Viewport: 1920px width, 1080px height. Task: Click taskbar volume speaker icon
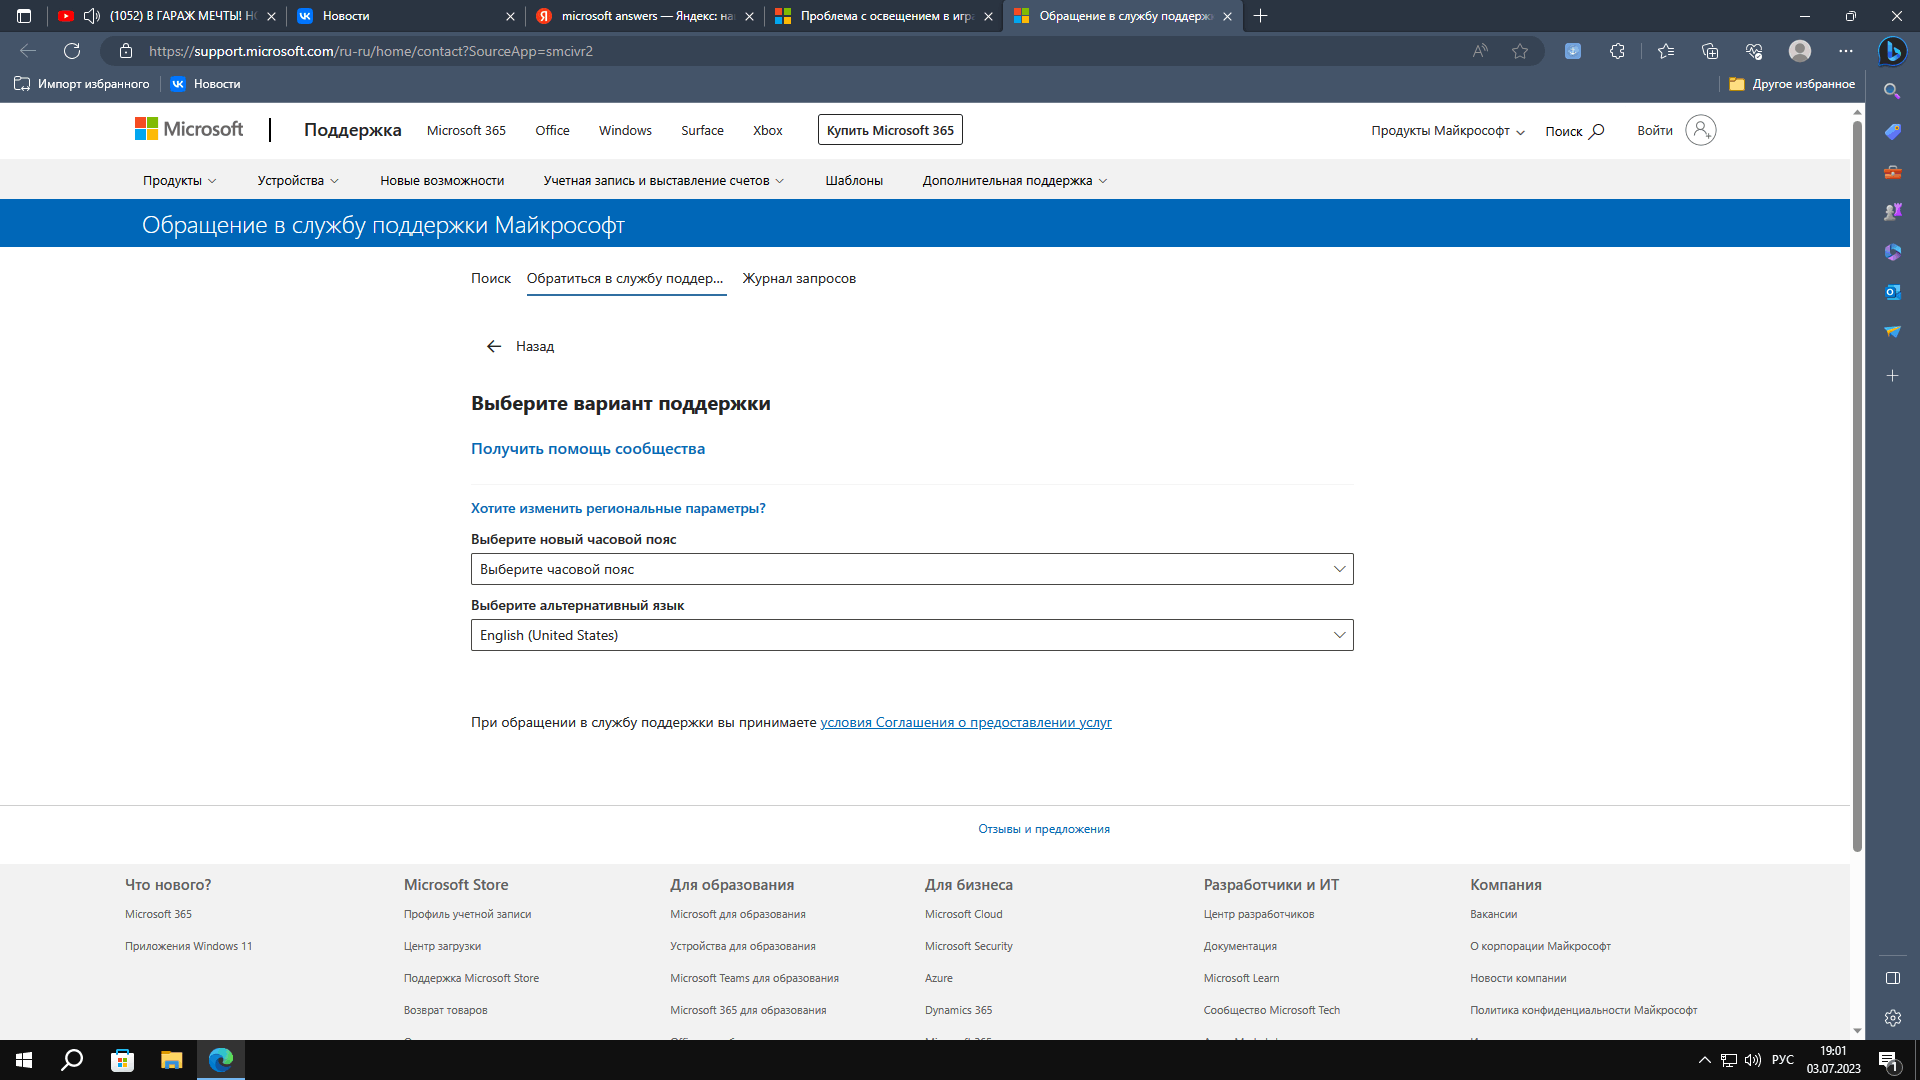coord(1753,1060)
